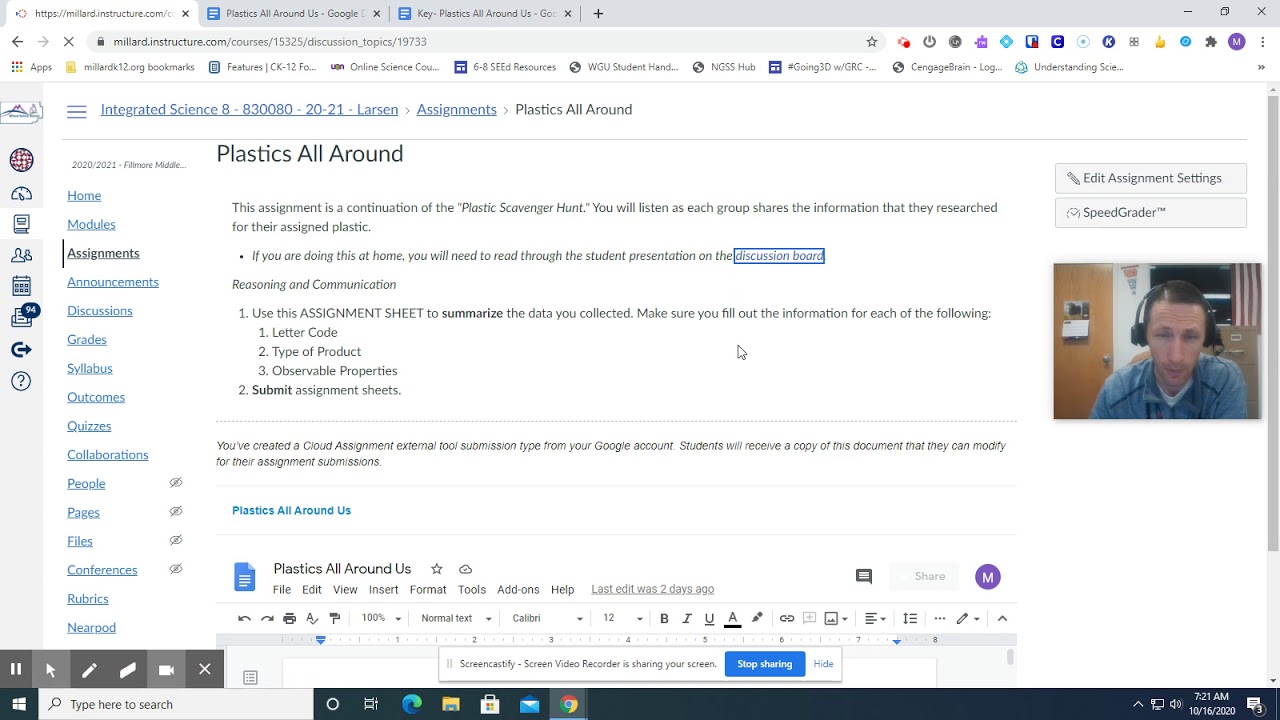Open the insert image dropdown
The width and height of the screenshot is (1280, 720).
(835, 618)
